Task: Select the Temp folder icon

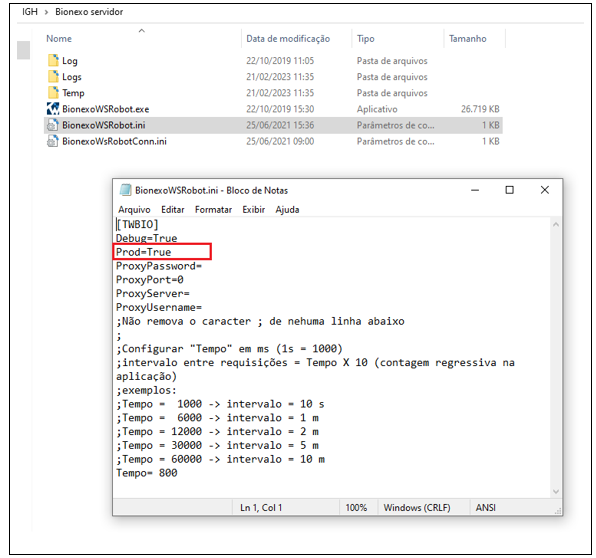Action: pyautogui.click(x=53, y=92)
